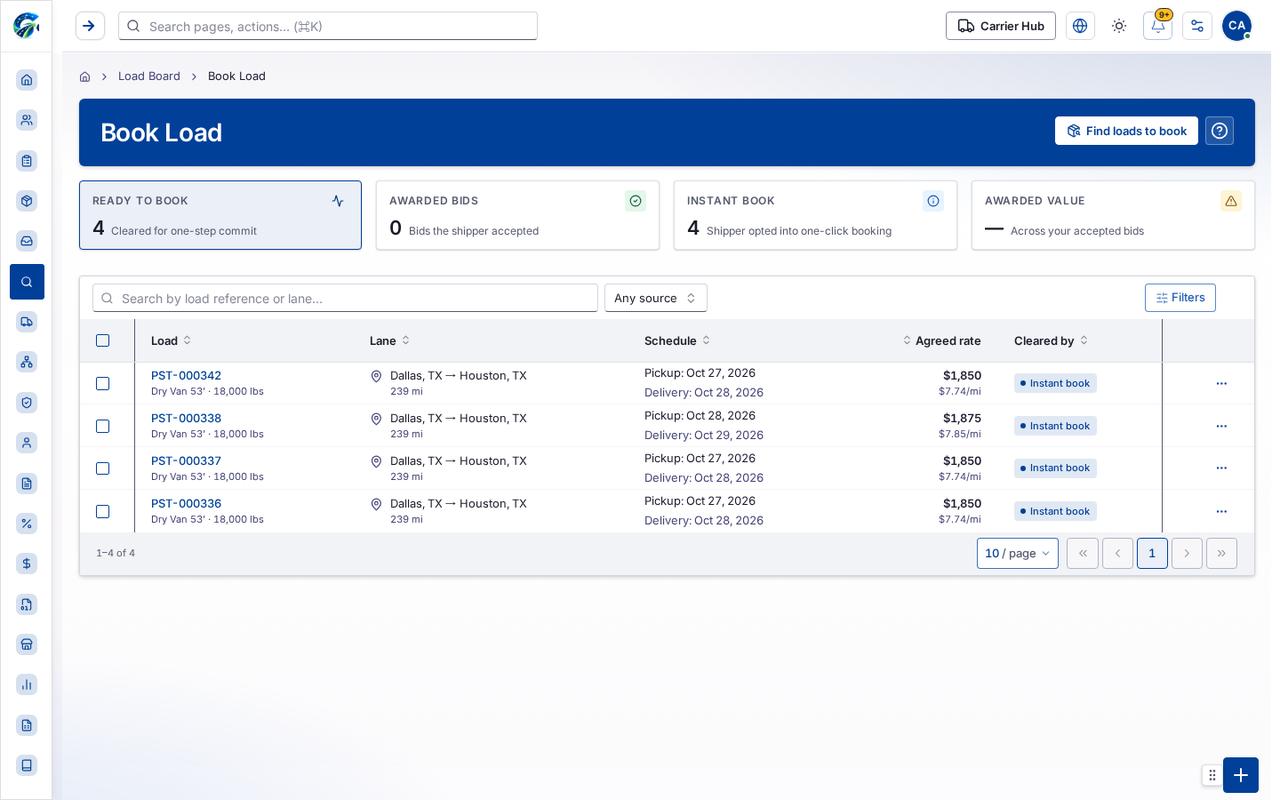Click the blue plus floating button
This screenshot has height=800, width=1280.
[x=1240, y=775]
